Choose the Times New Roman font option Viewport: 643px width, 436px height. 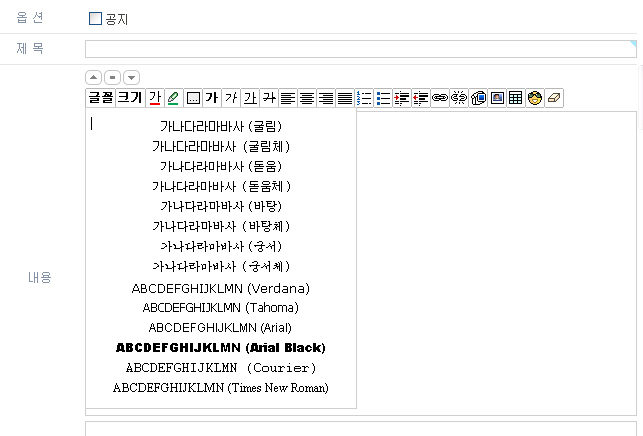tap(221, 388)
